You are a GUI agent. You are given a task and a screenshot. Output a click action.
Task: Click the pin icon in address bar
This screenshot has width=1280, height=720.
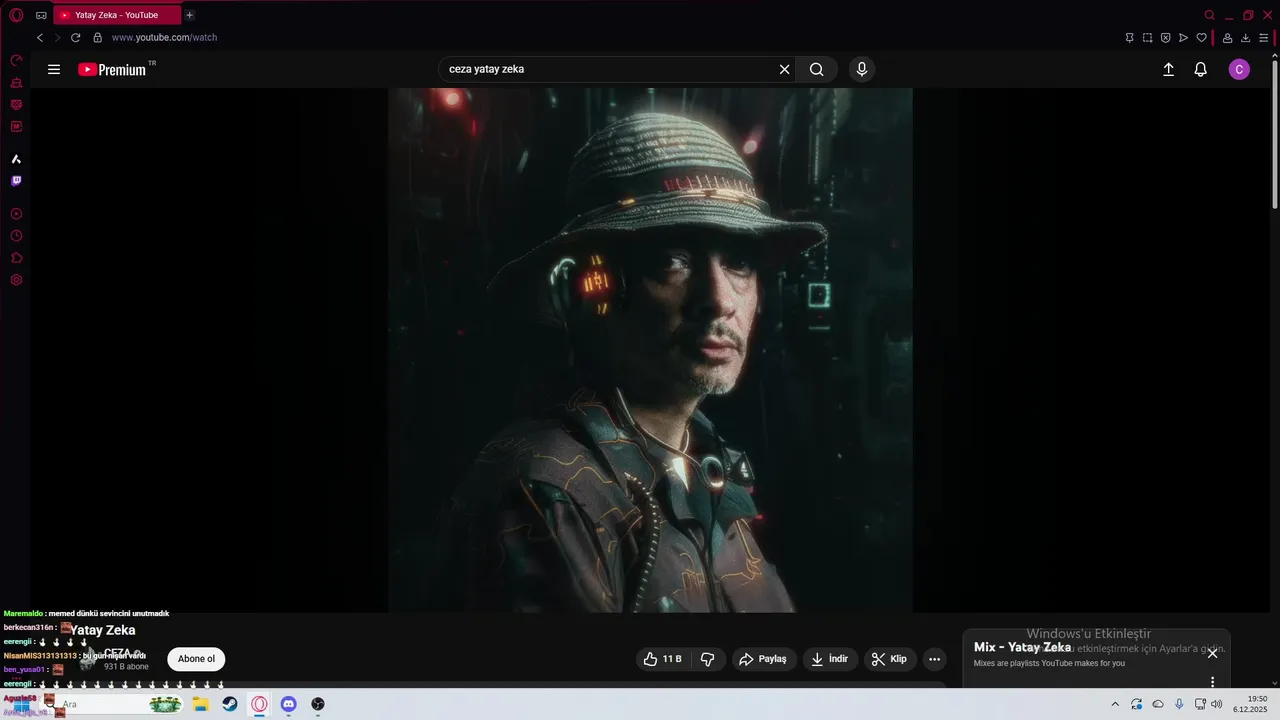pos(1130,38)
